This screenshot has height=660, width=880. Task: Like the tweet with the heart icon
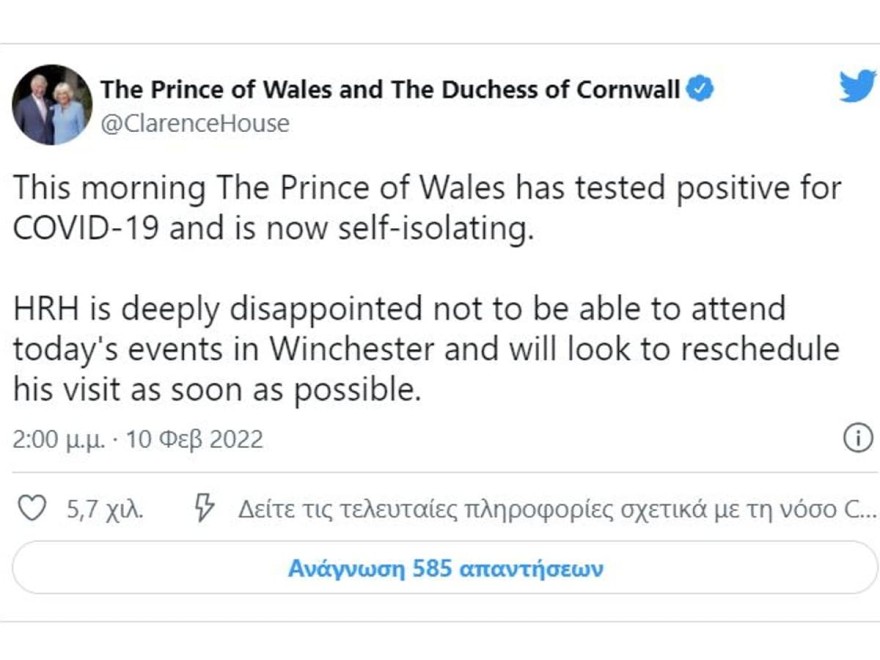pyautogui.click(x=33, y=509)
